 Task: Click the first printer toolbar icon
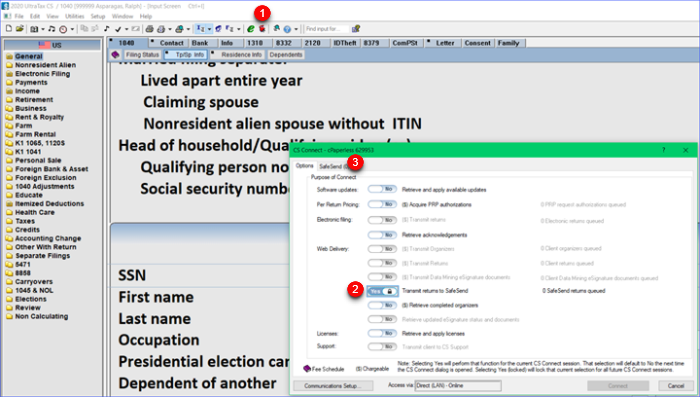click(150, 29)
